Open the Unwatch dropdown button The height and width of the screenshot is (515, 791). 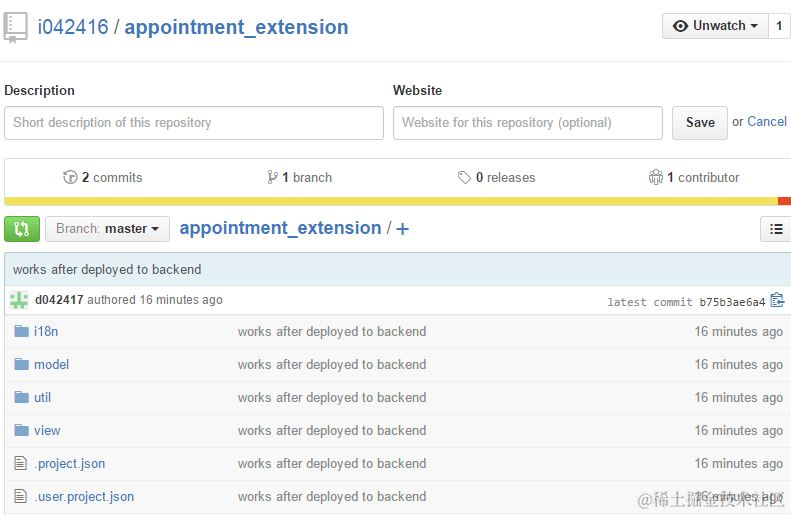click(x=715, y=26)
